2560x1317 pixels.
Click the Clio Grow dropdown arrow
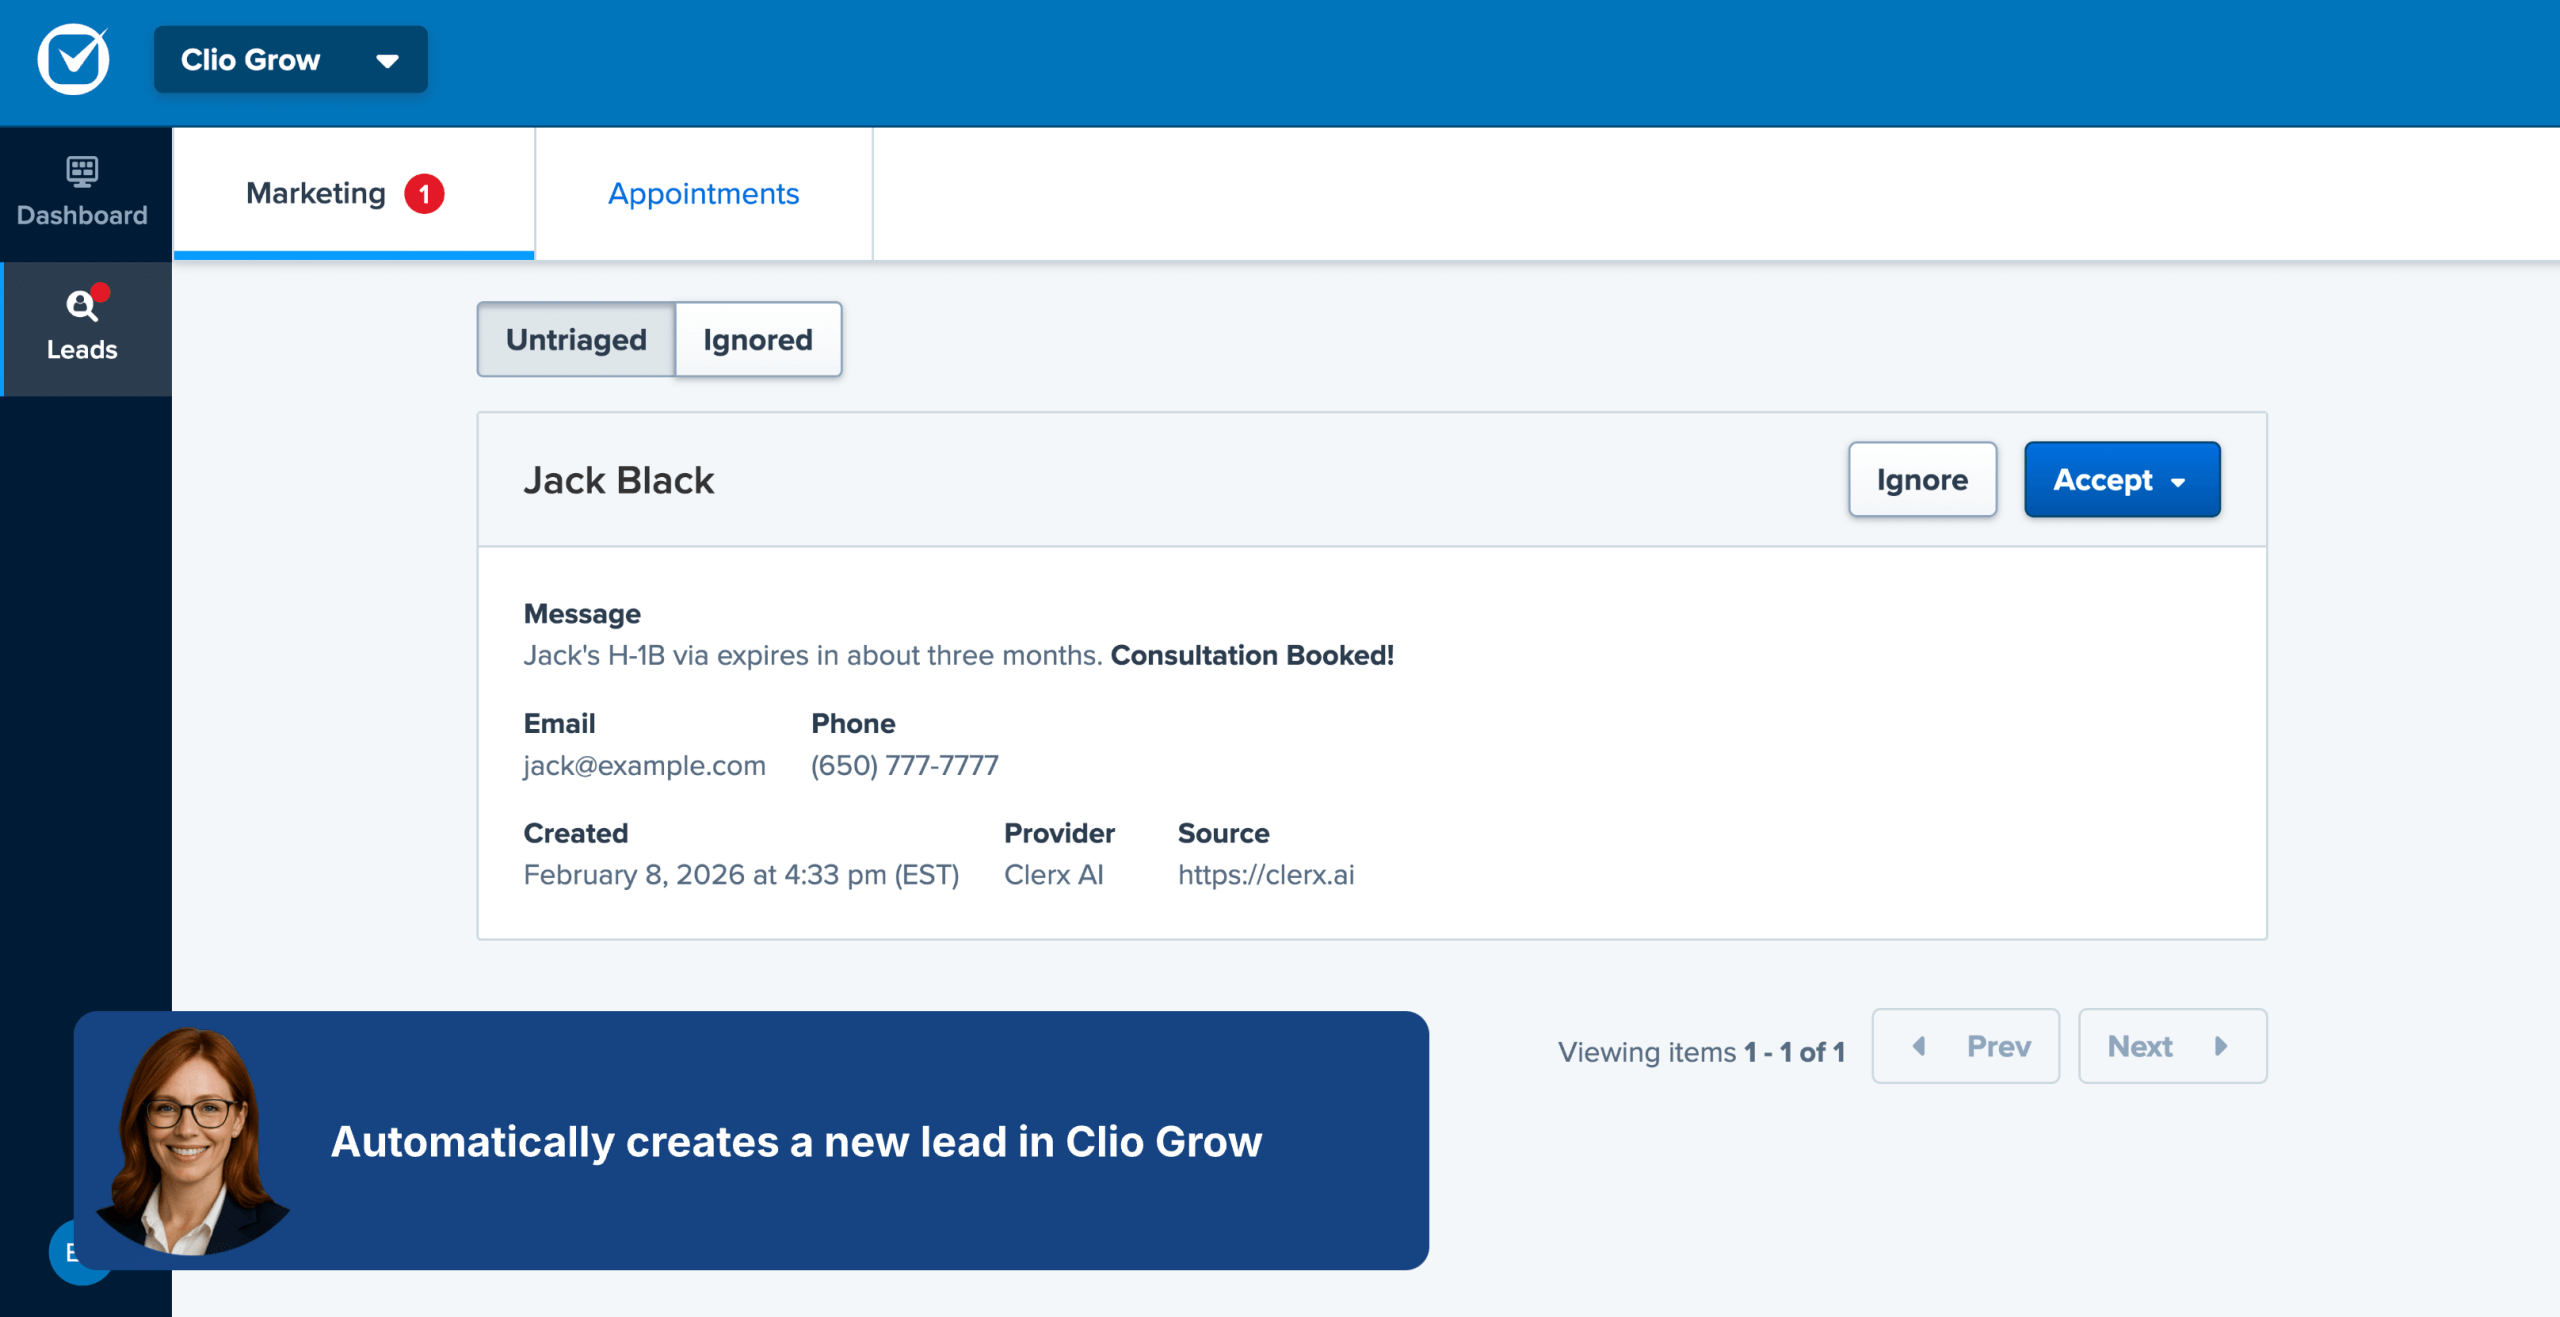[x=387, y=61]
